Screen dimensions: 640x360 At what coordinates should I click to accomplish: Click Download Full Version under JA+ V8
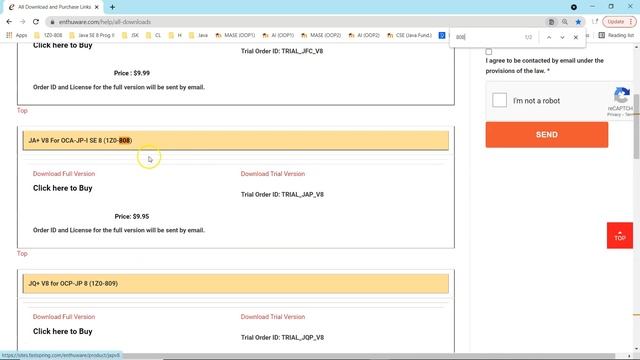tap(64, 173)
